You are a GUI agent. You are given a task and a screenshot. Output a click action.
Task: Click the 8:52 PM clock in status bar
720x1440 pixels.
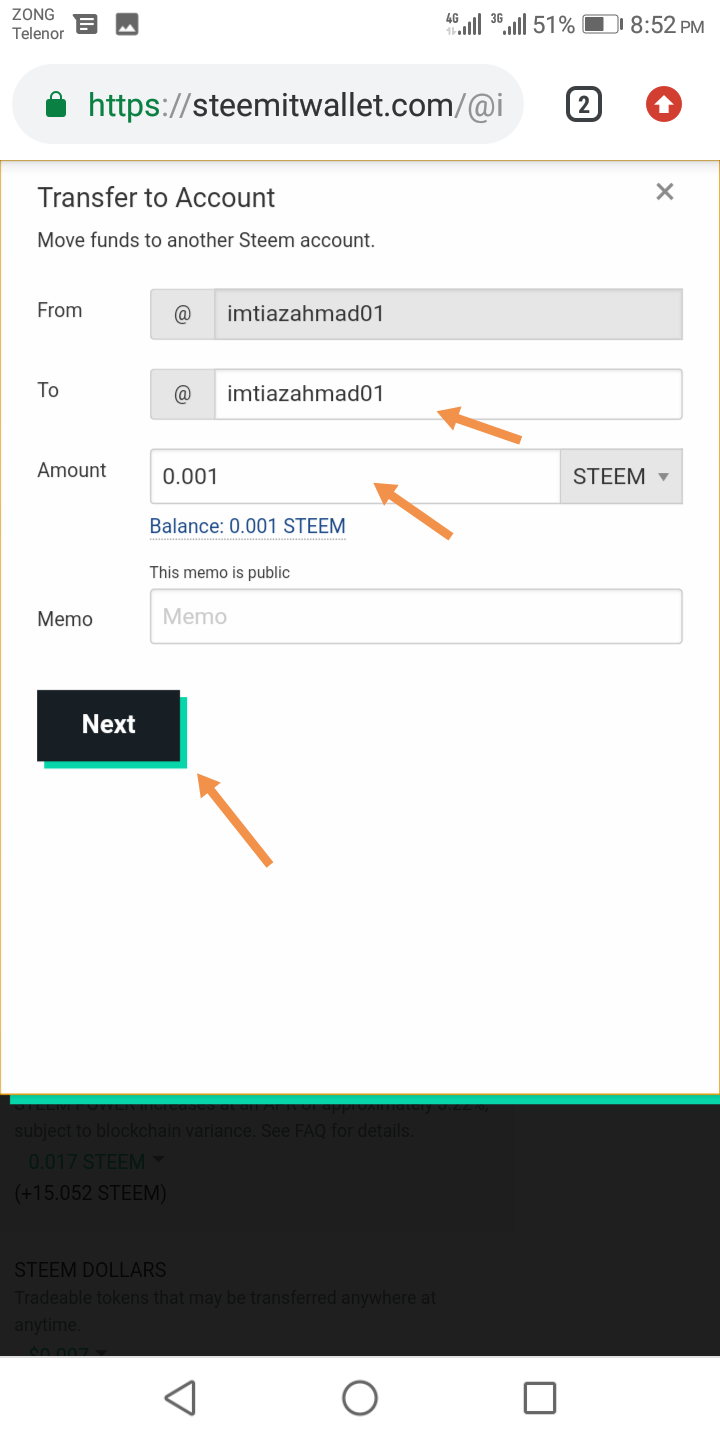[x=668, y=25]
